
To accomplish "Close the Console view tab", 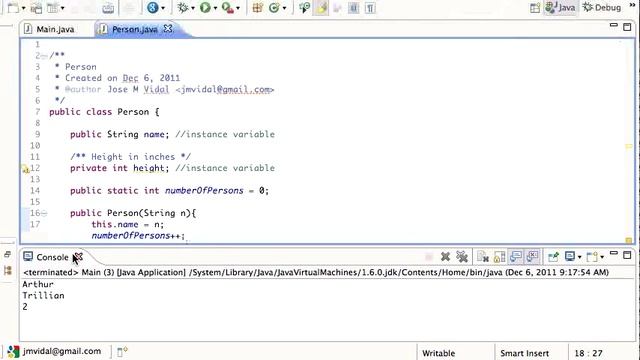I will coord(78,256).
